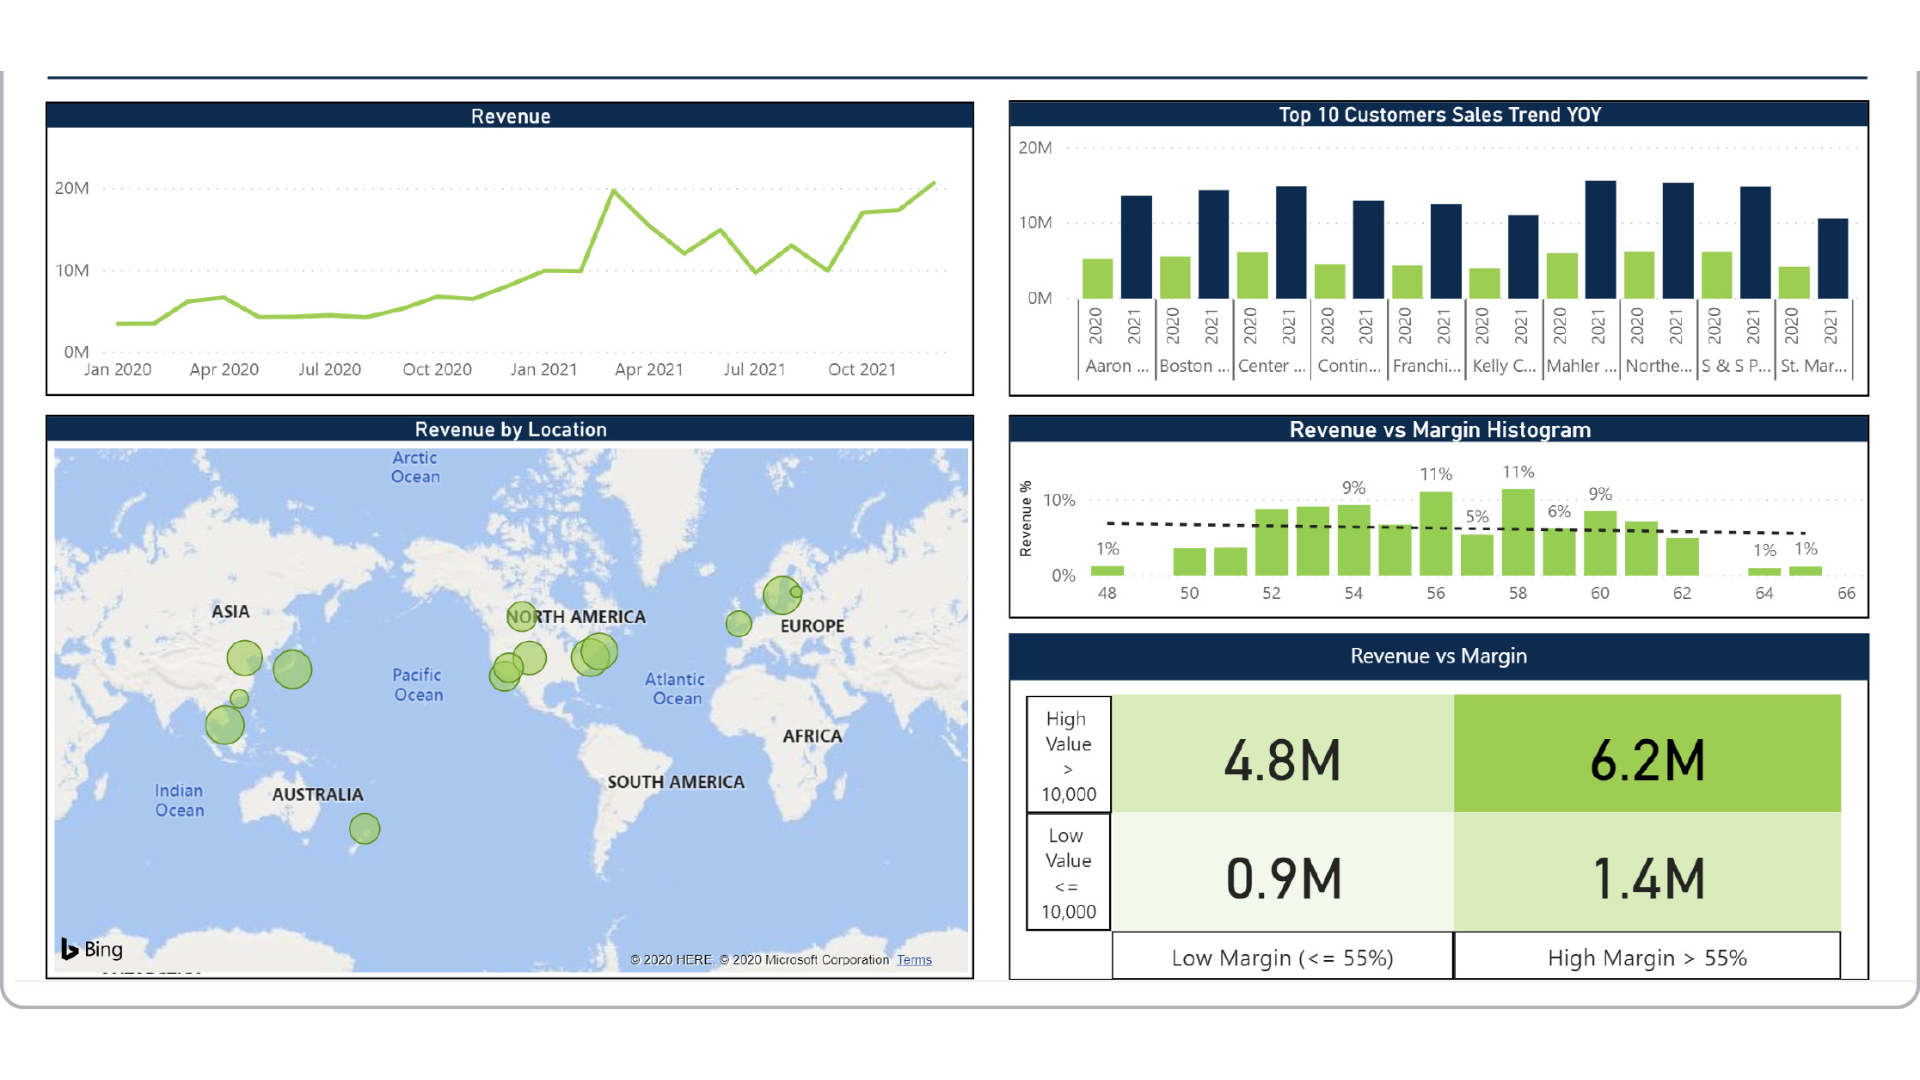1920x1080 pixels.
Task: Select the Oct 2021 axis label
Action: click(862, 369)
